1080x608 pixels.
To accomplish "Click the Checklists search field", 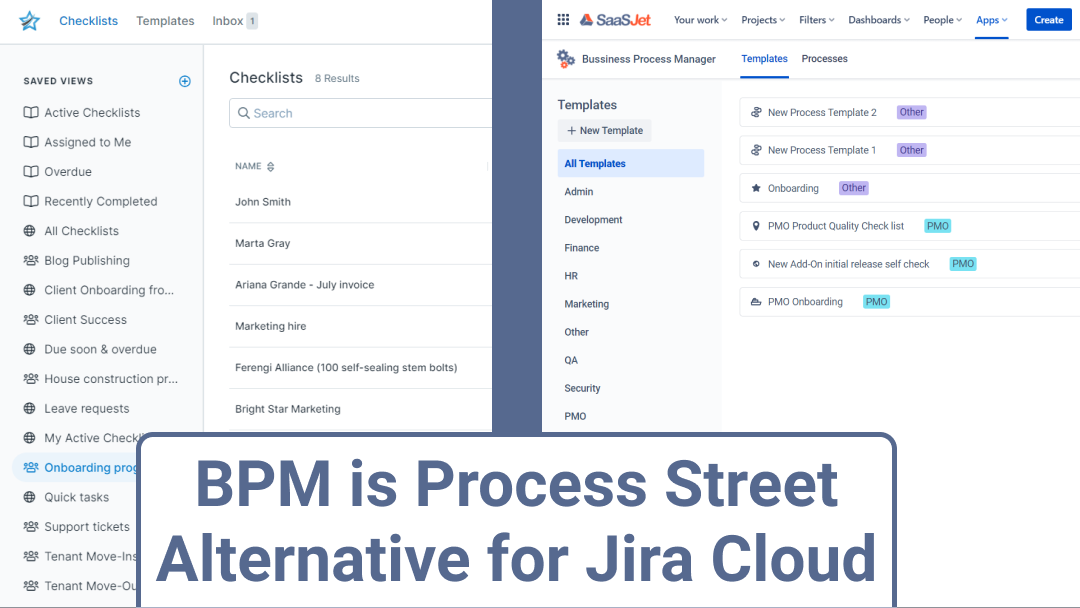I will (x=361, y=113).
